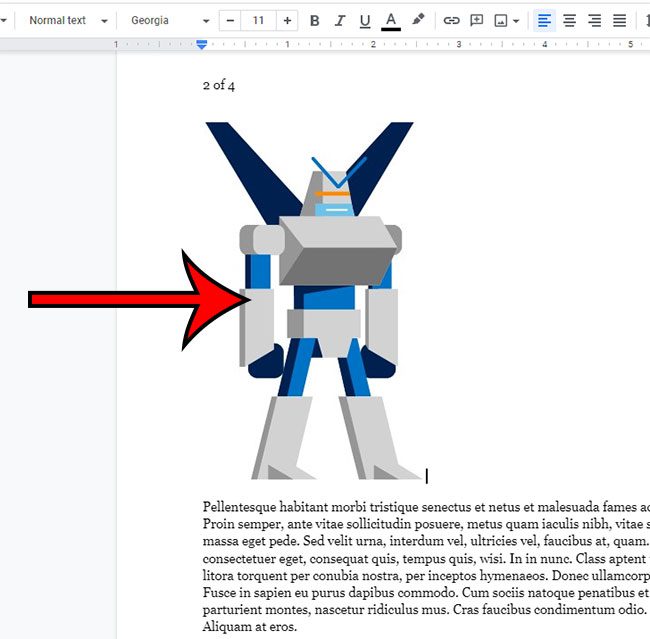650x639 pixels.
Task: Expand the insert image dropdown arrow
Action: (516, 21)
